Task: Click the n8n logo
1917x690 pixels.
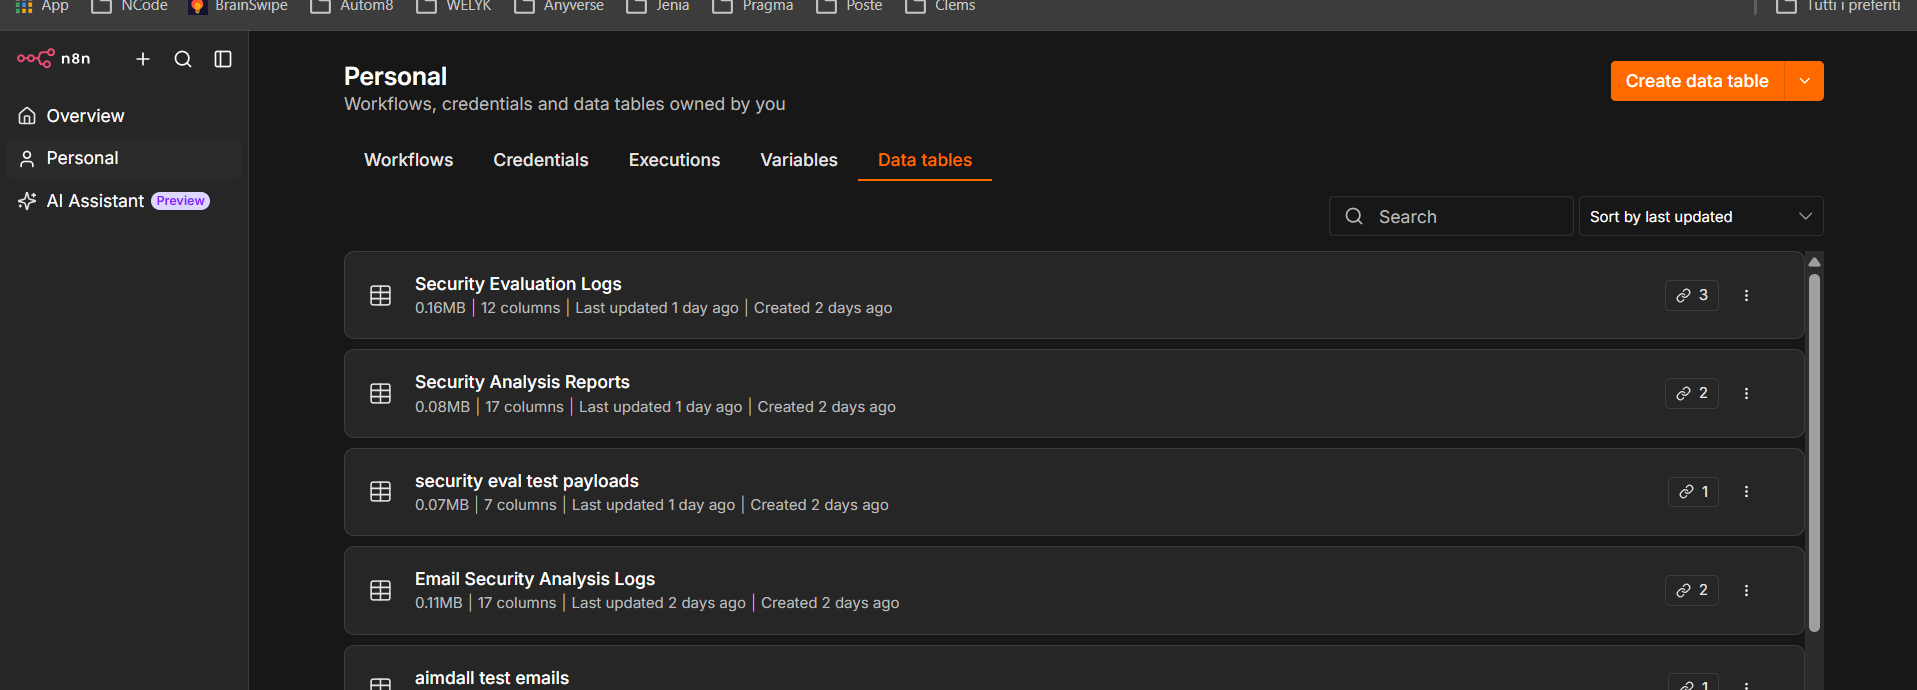Action: pyautogui.click(x=54, y=59)
